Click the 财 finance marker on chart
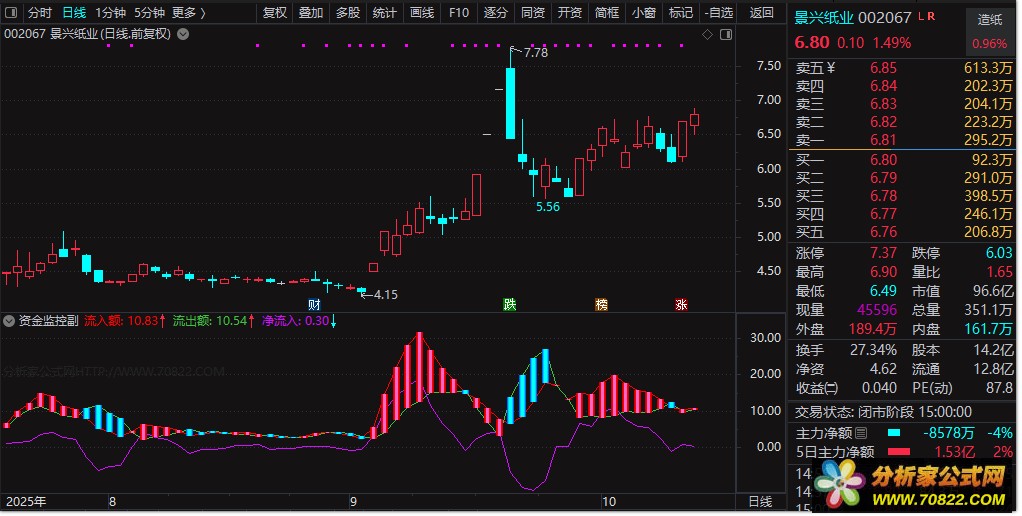Viewport: 1022px width, 516px height. click(x=314, y=304)
